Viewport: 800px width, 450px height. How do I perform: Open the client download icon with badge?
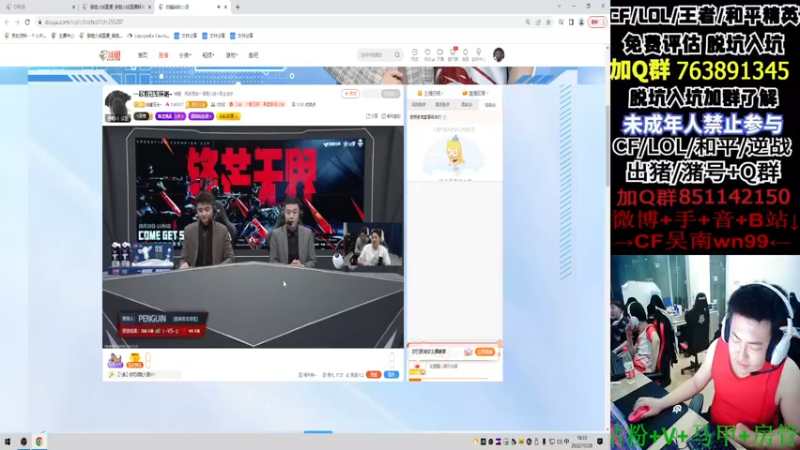pyautogui.click(x=453, y=55)
